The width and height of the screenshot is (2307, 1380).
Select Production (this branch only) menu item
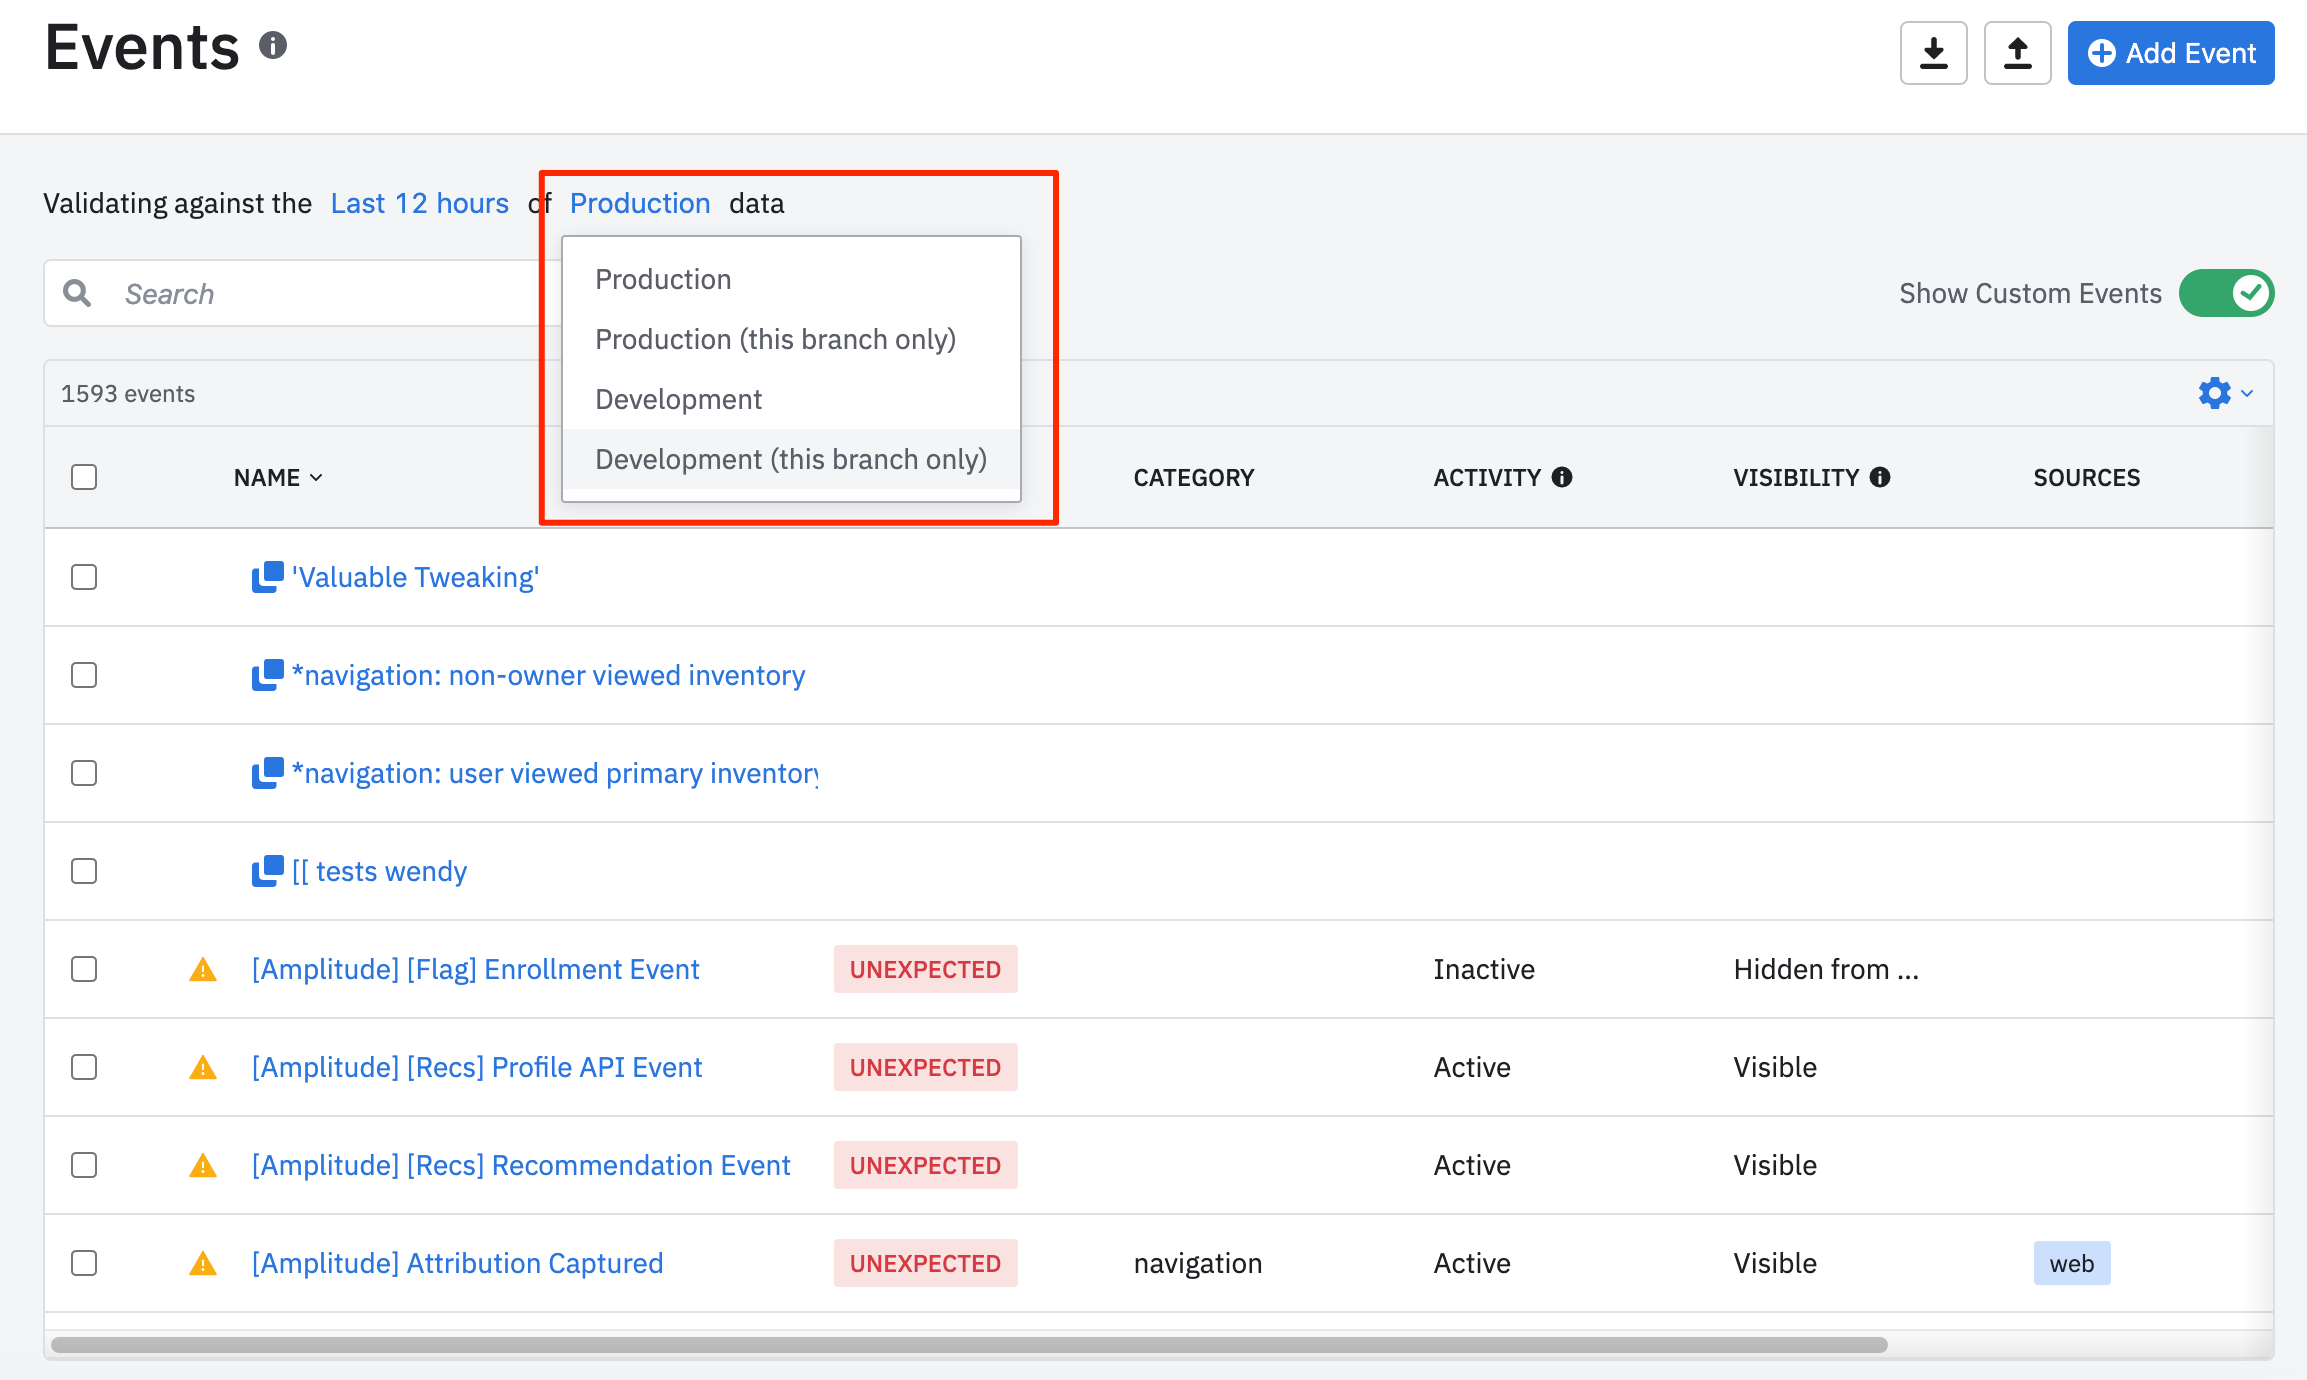tap(775, 339)
